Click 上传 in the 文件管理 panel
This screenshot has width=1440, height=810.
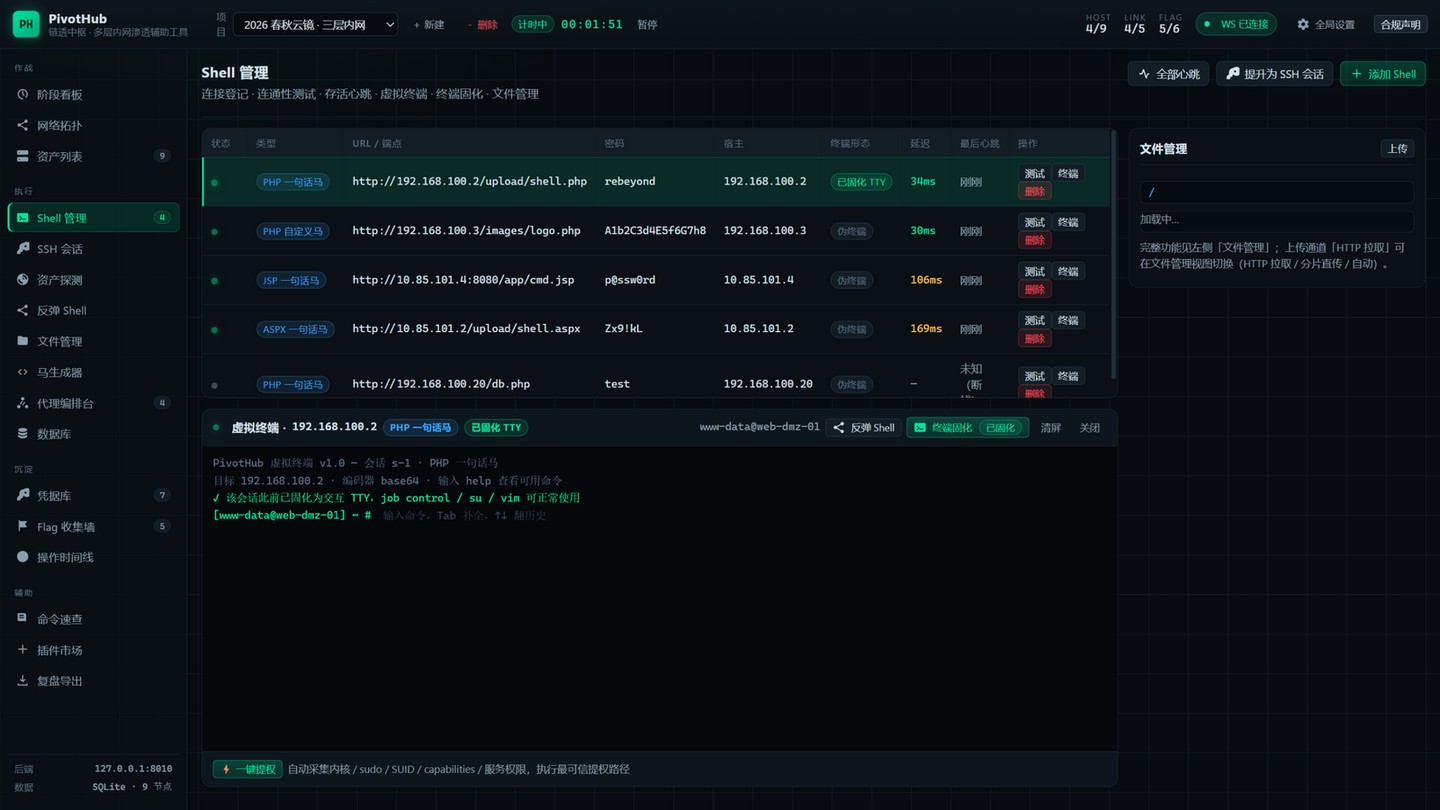1397,149
